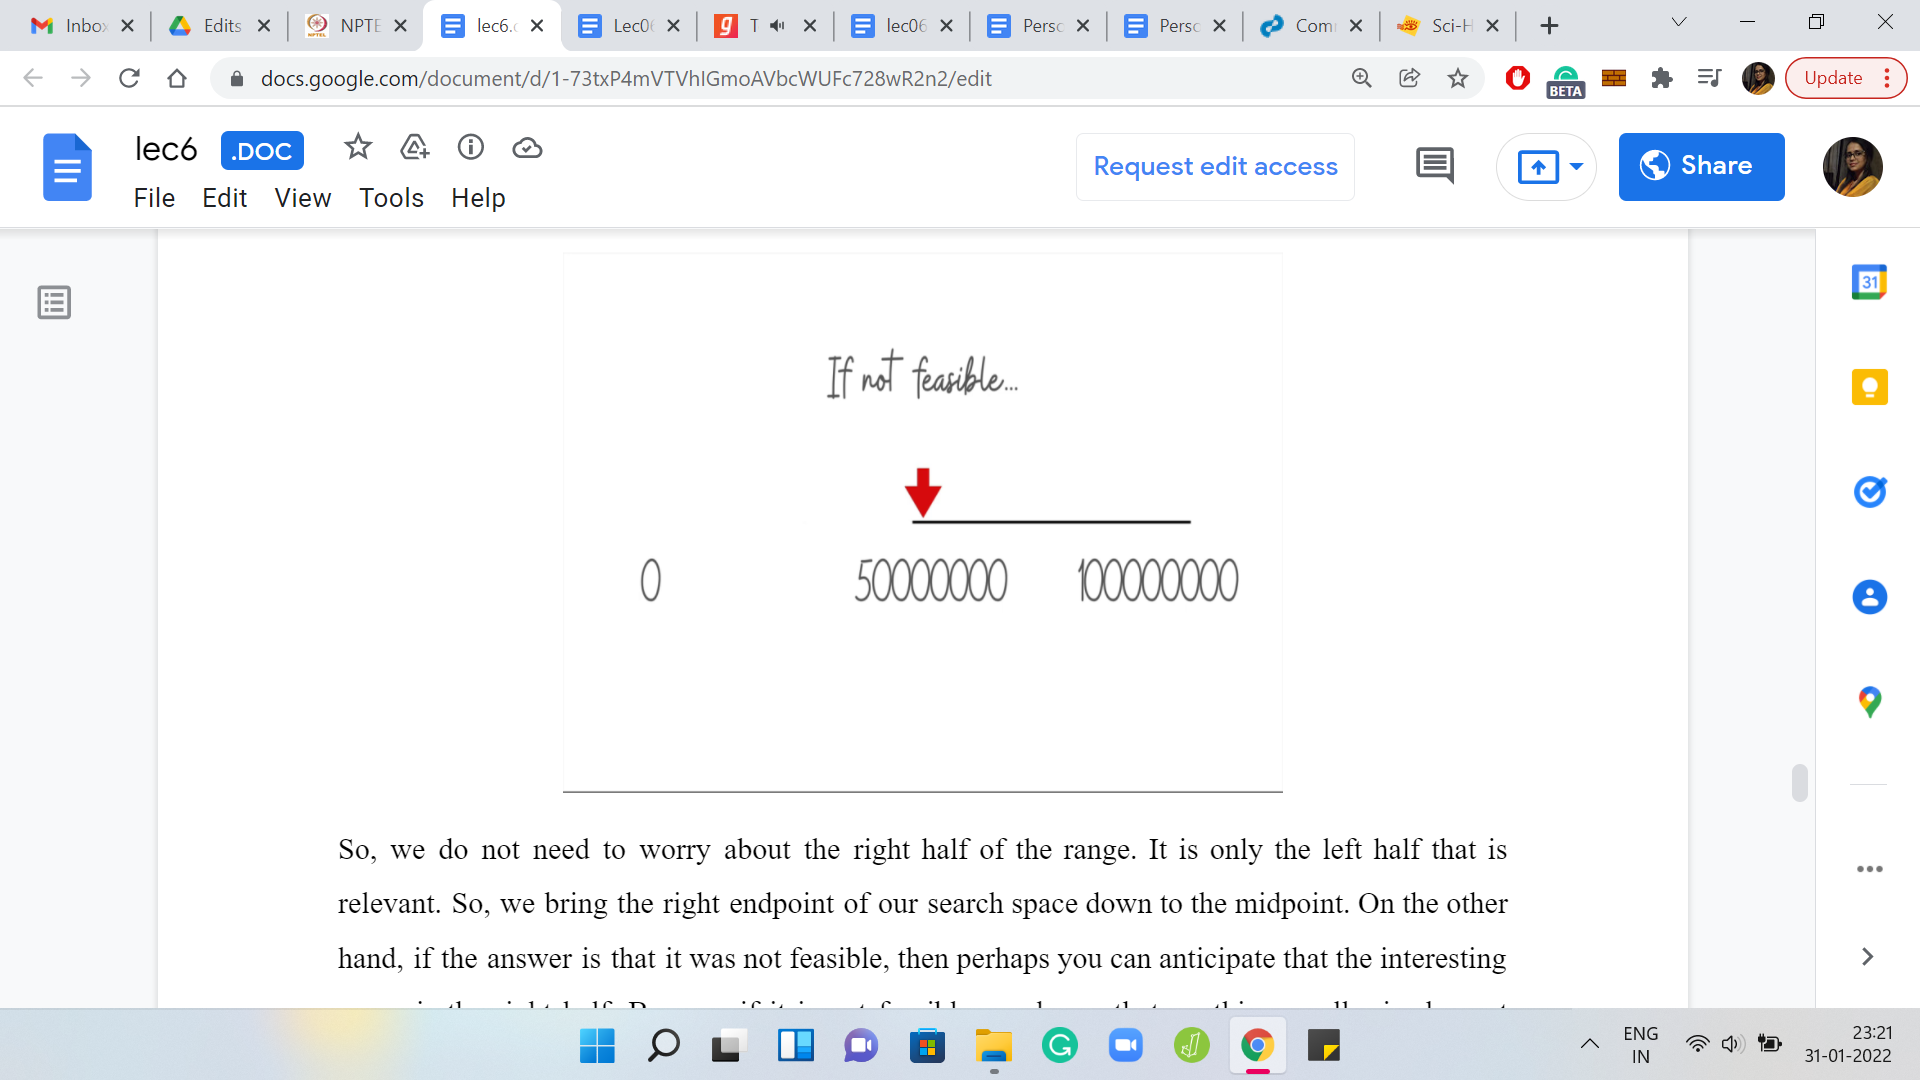Open Google Tasks side panel
The image size is (1920, 1080).
click(x=1868, y=492)
